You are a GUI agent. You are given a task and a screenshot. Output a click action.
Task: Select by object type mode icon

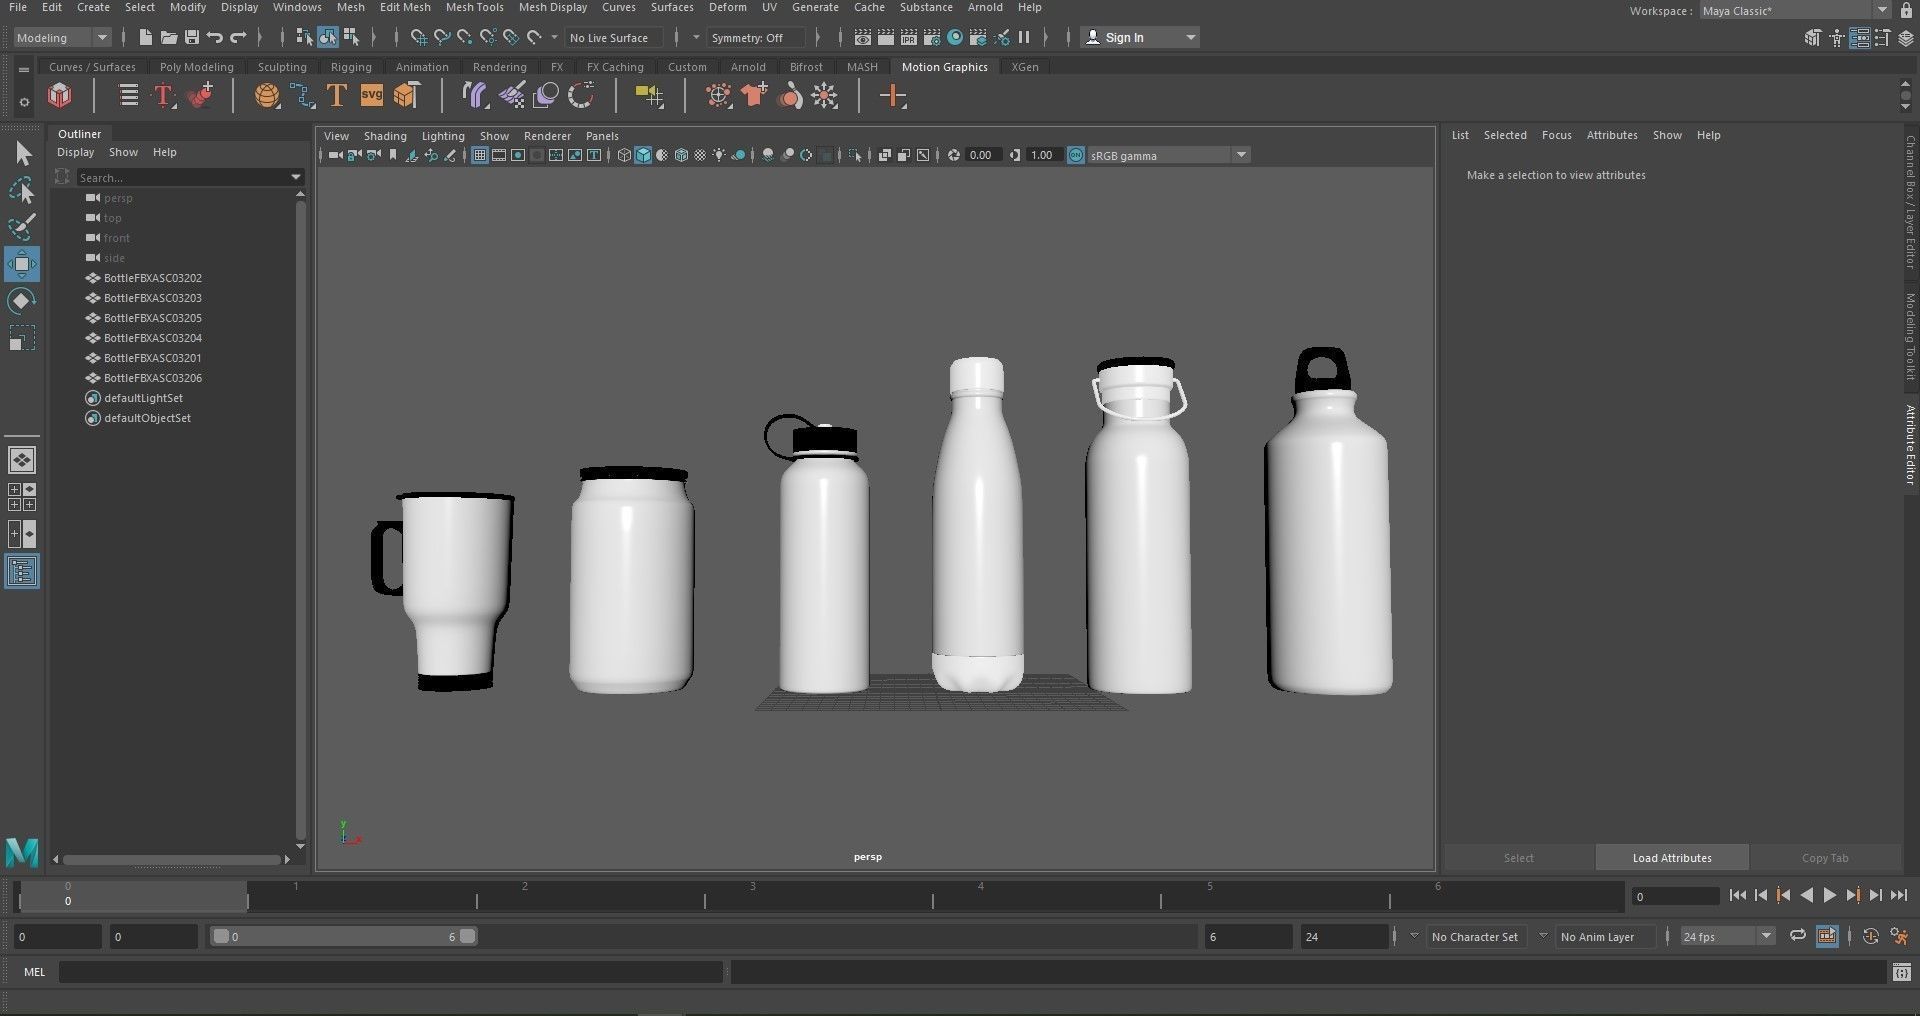(x=328, y=38)
